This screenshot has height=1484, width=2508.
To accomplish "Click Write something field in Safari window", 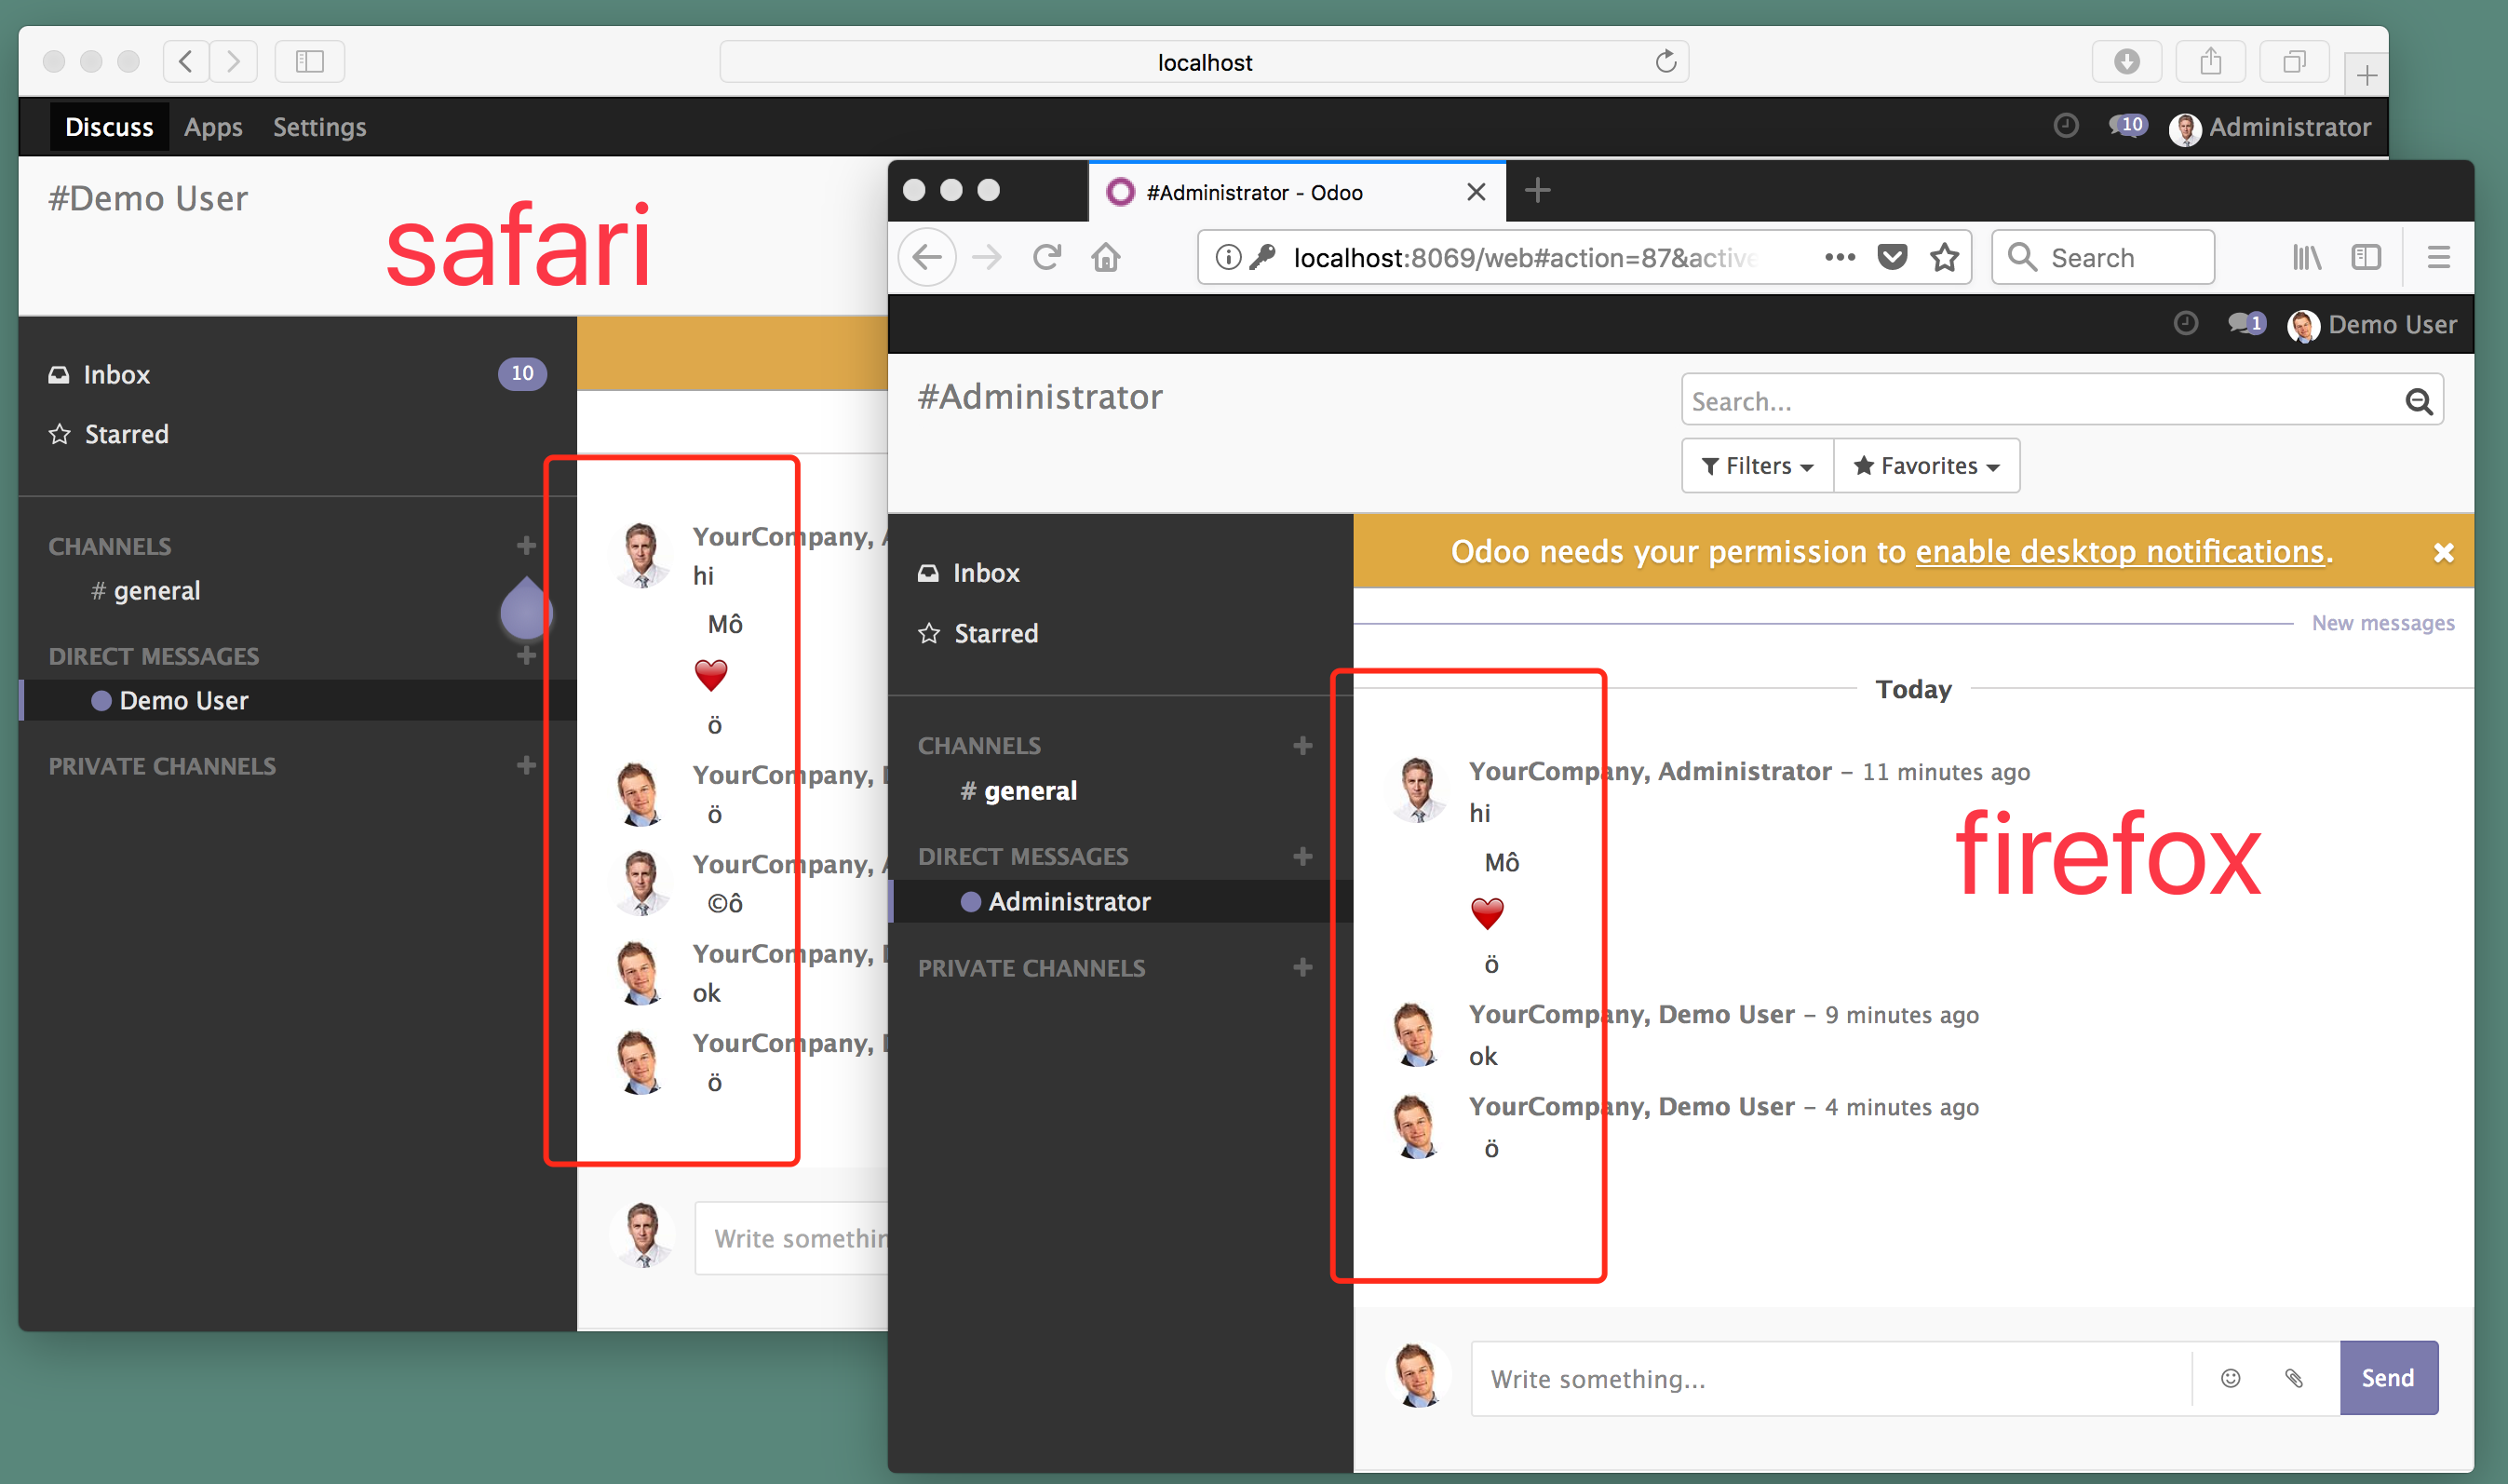I will coord(792,1238).
